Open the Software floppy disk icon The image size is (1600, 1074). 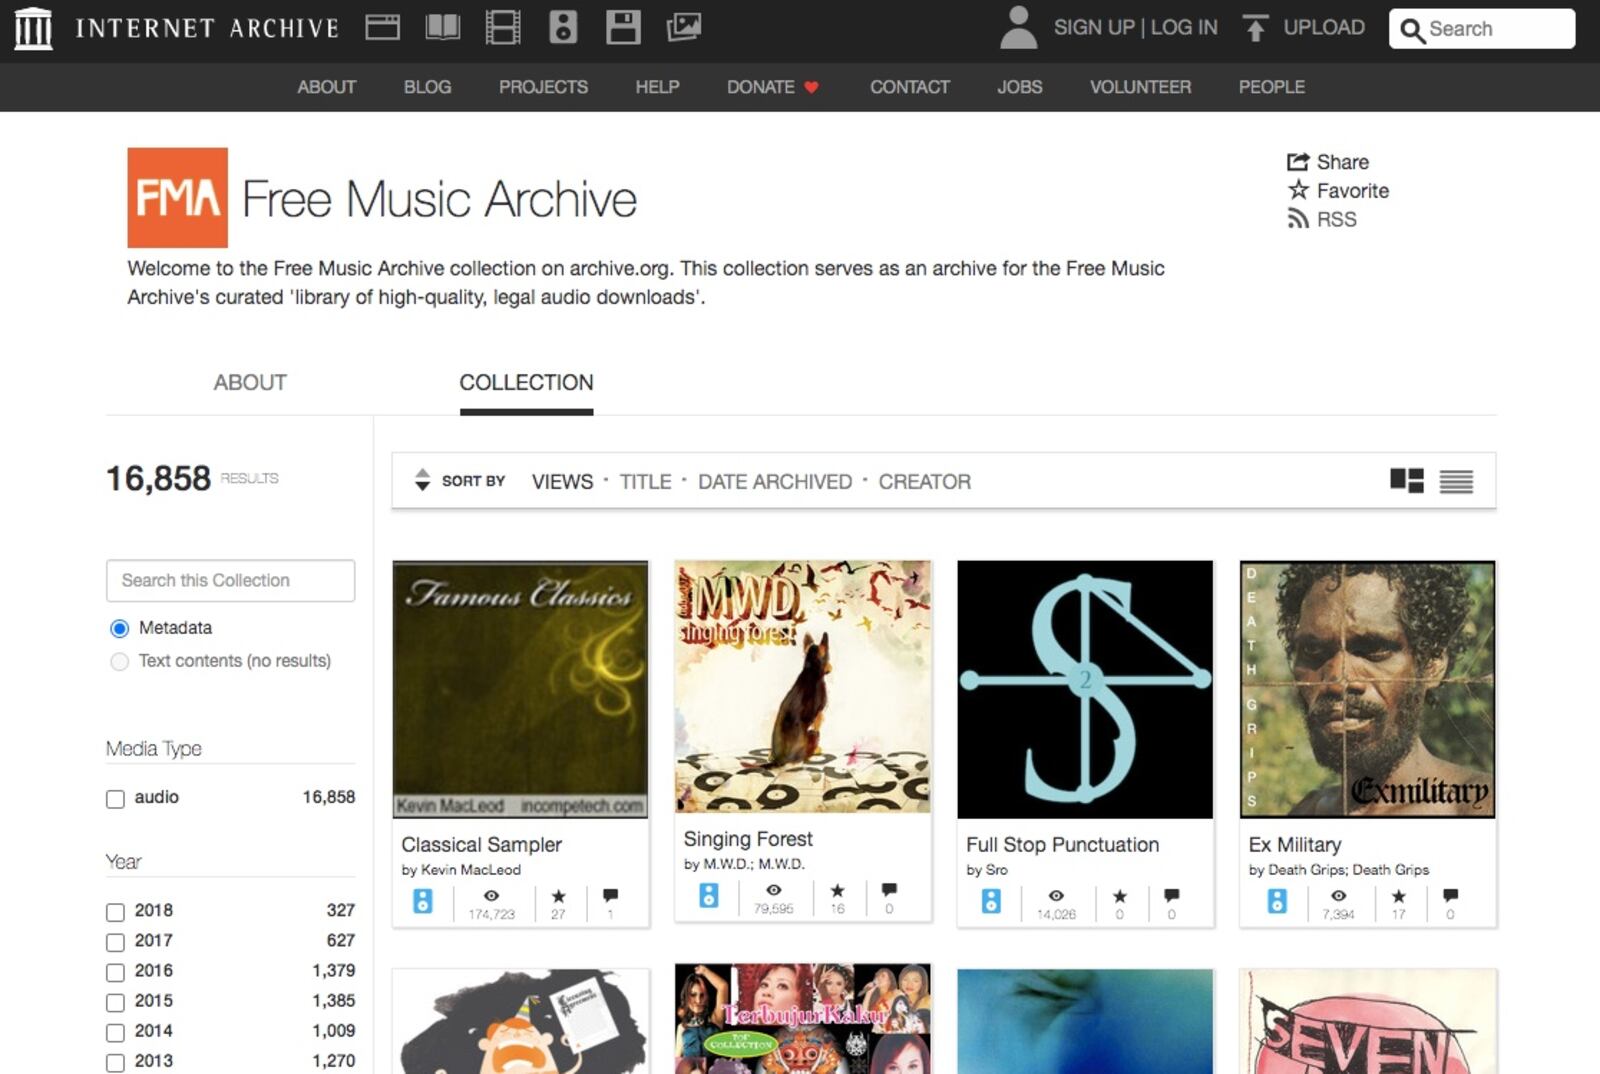click(x=623, y=27)
